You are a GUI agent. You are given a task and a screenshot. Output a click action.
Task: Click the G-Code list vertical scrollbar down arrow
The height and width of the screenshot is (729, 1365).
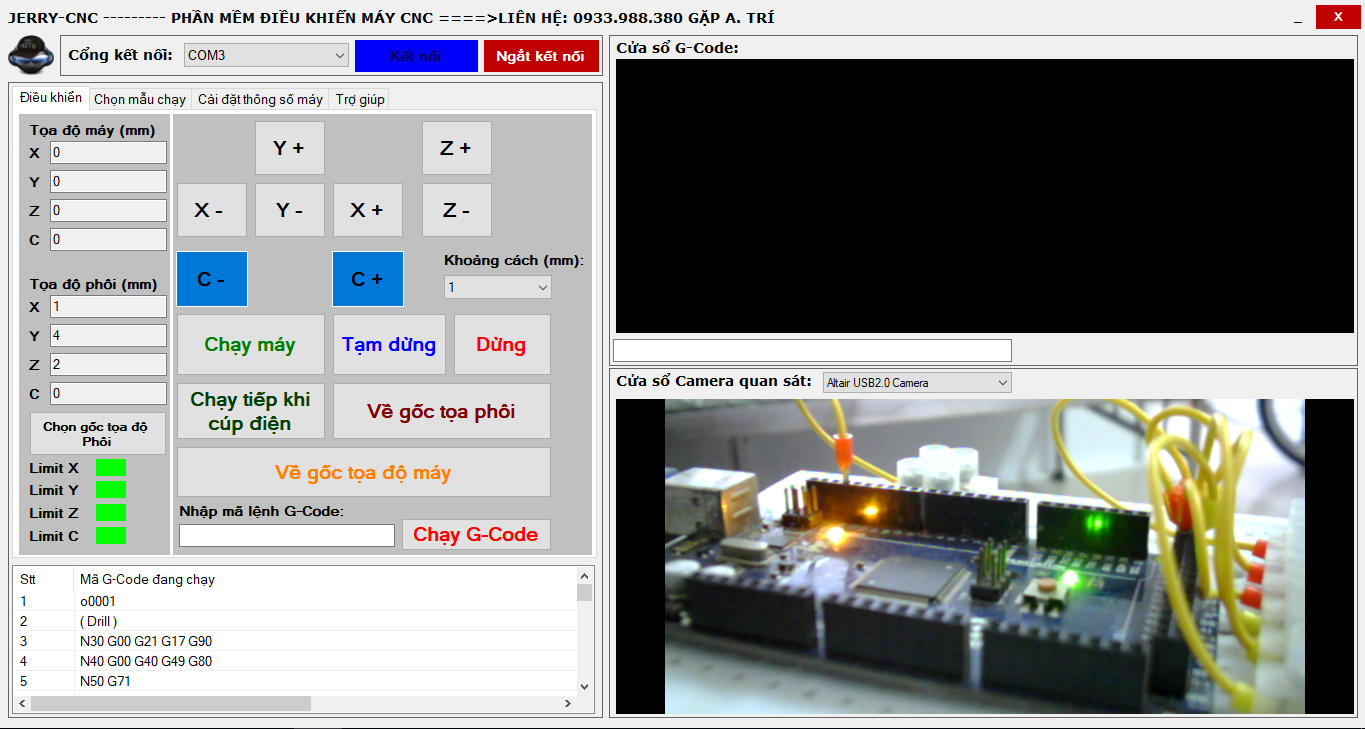point(585,686)
